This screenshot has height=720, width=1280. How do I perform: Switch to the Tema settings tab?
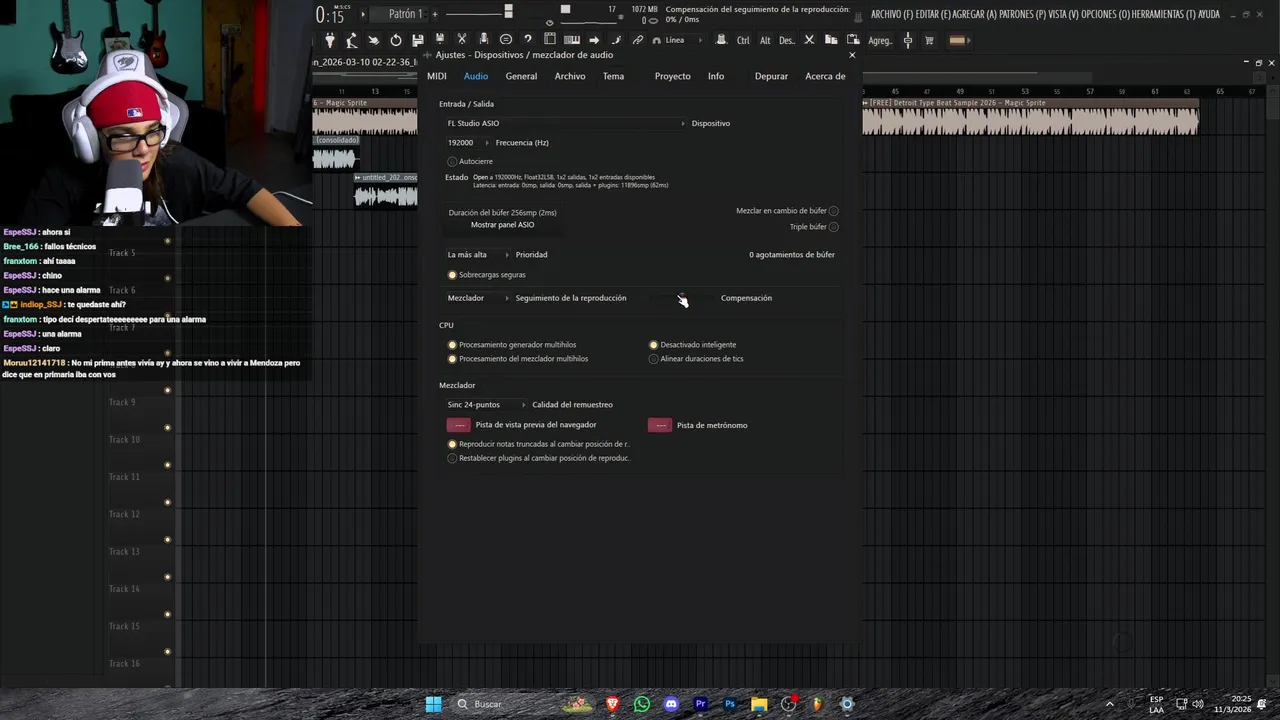(x=613, y=76)
